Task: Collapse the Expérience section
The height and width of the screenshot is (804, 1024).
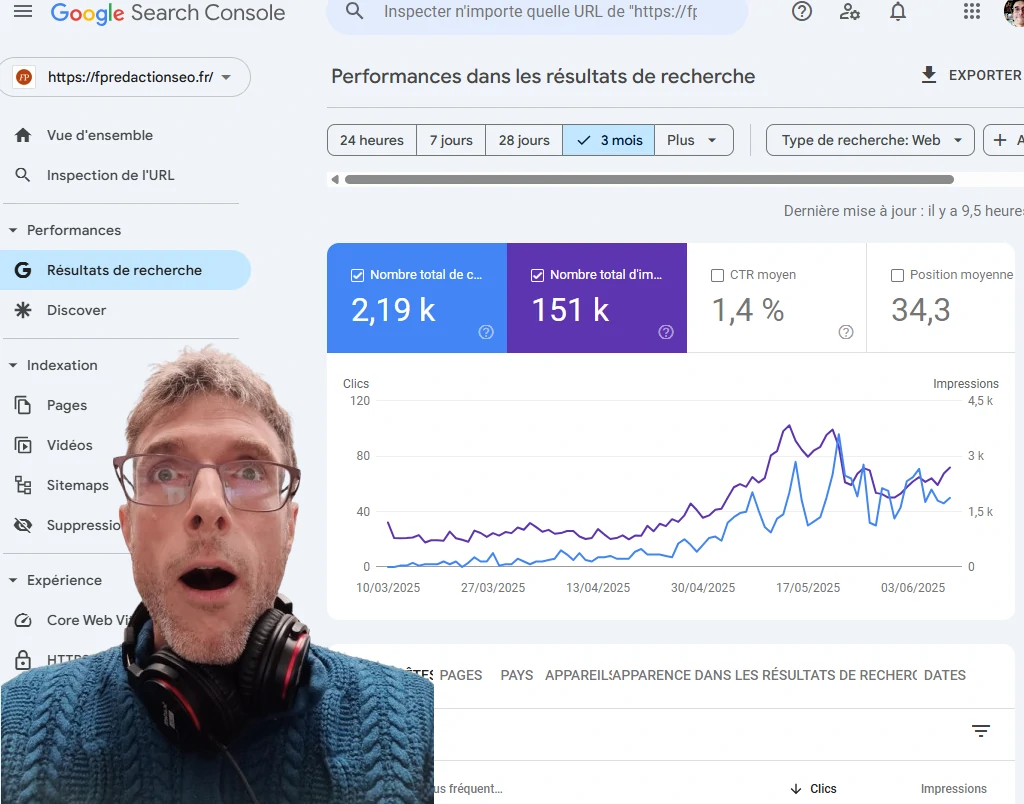Action: (13, 581)
